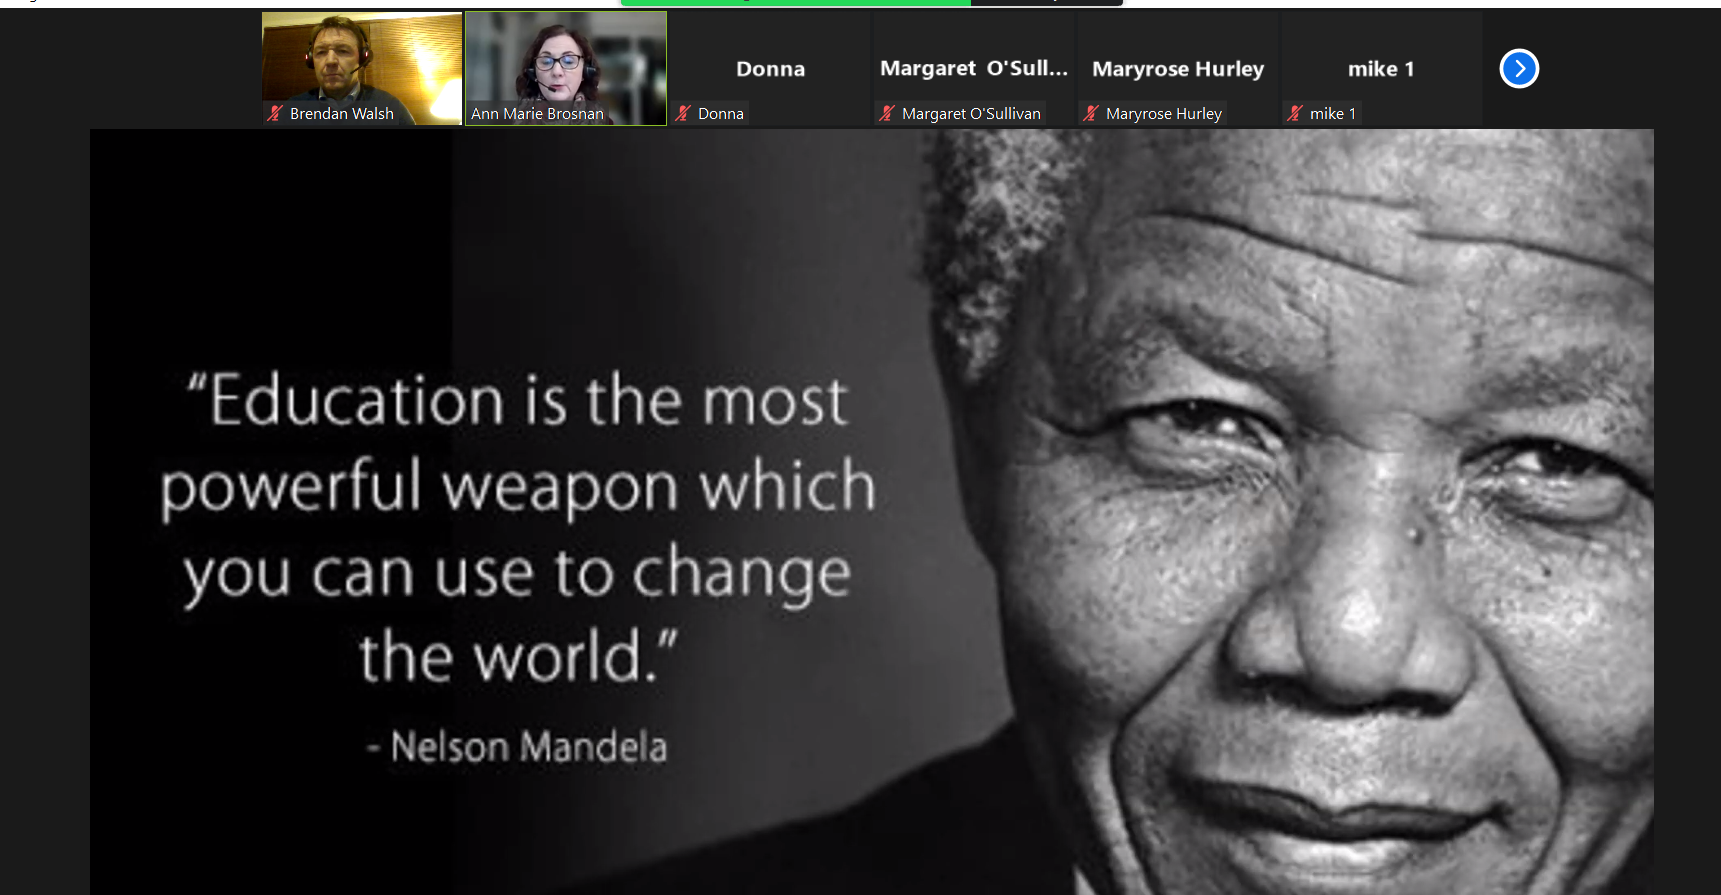This screenshot has width=1721, height=895.
Task: Select Ann Marie Brosnan's video thumbnail
Action: (566, 69)
